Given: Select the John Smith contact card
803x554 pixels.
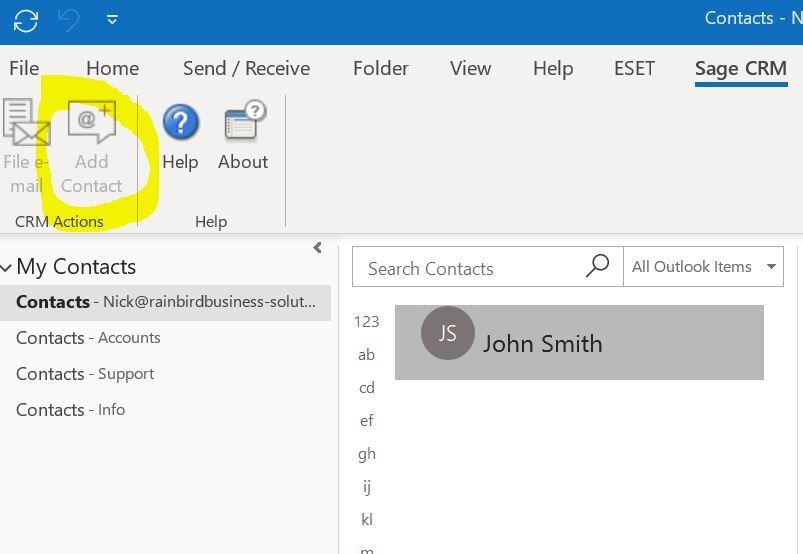Looking at the screenshot, I should coord(579,343).
